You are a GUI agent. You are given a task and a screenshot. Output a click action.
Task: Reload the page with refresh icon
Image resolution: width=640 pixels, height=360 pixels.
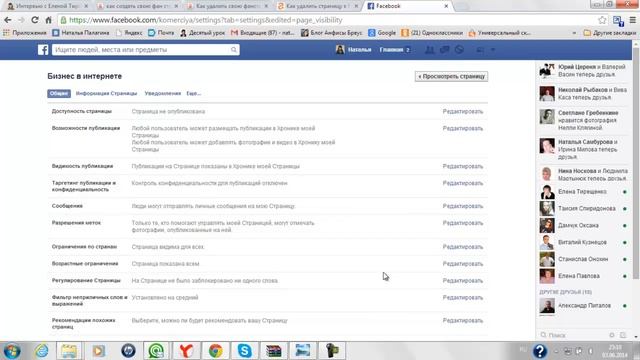coord(35,20)
